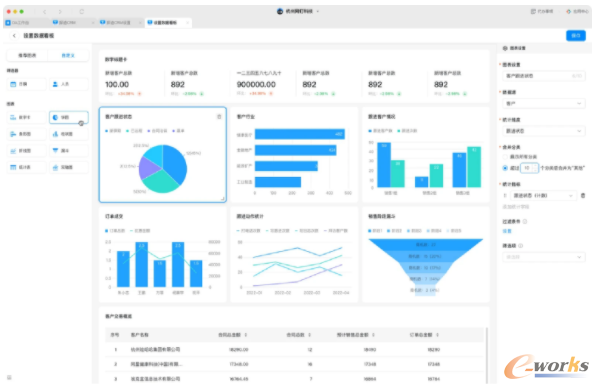Viewport: 599px width, 389px height.
Task: Select the line chart type
Action: coord(26,151)
